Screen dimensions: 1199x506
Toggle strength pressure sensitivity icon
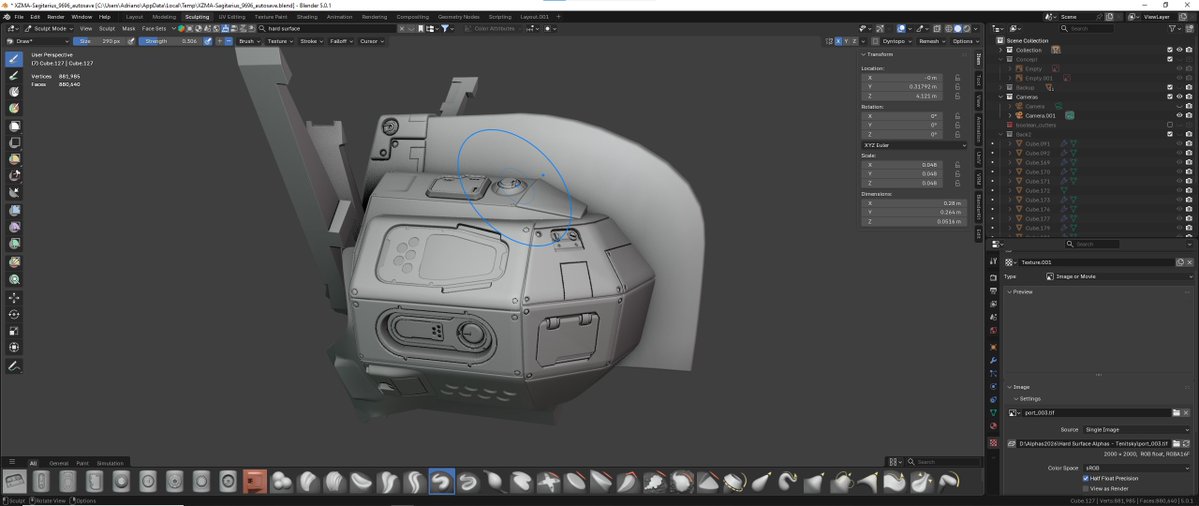pyautogui.click(x=207, y=41)
